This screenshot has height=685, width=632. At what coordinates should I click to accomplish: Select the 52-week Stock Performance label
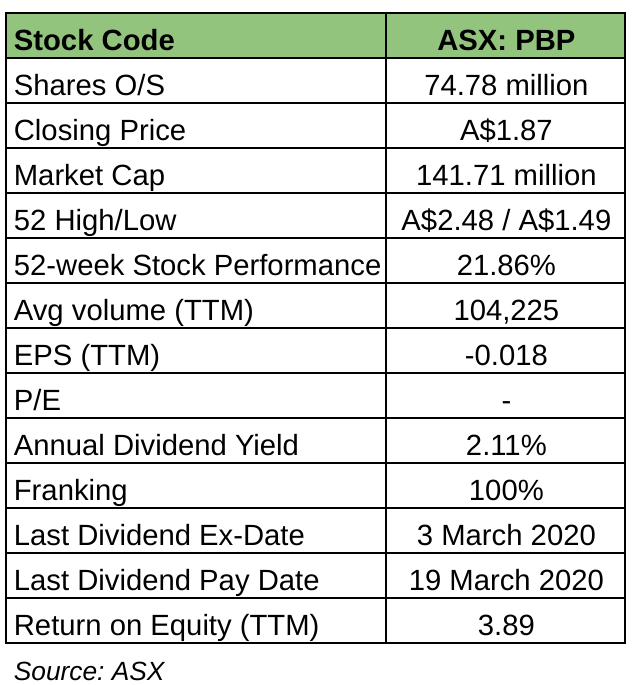point(197,265)
